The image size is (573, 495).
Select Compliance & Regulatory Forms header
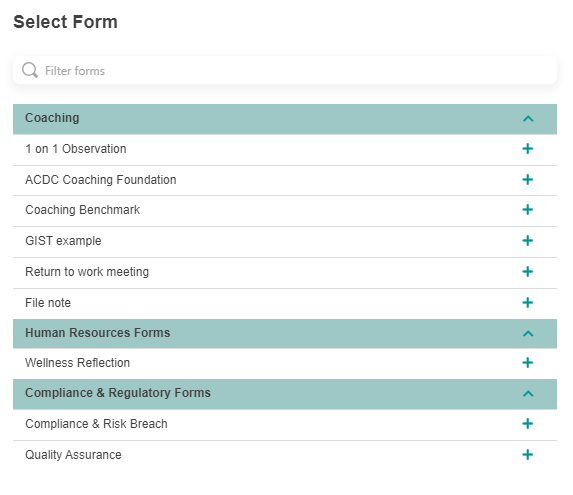click(285, 394)
